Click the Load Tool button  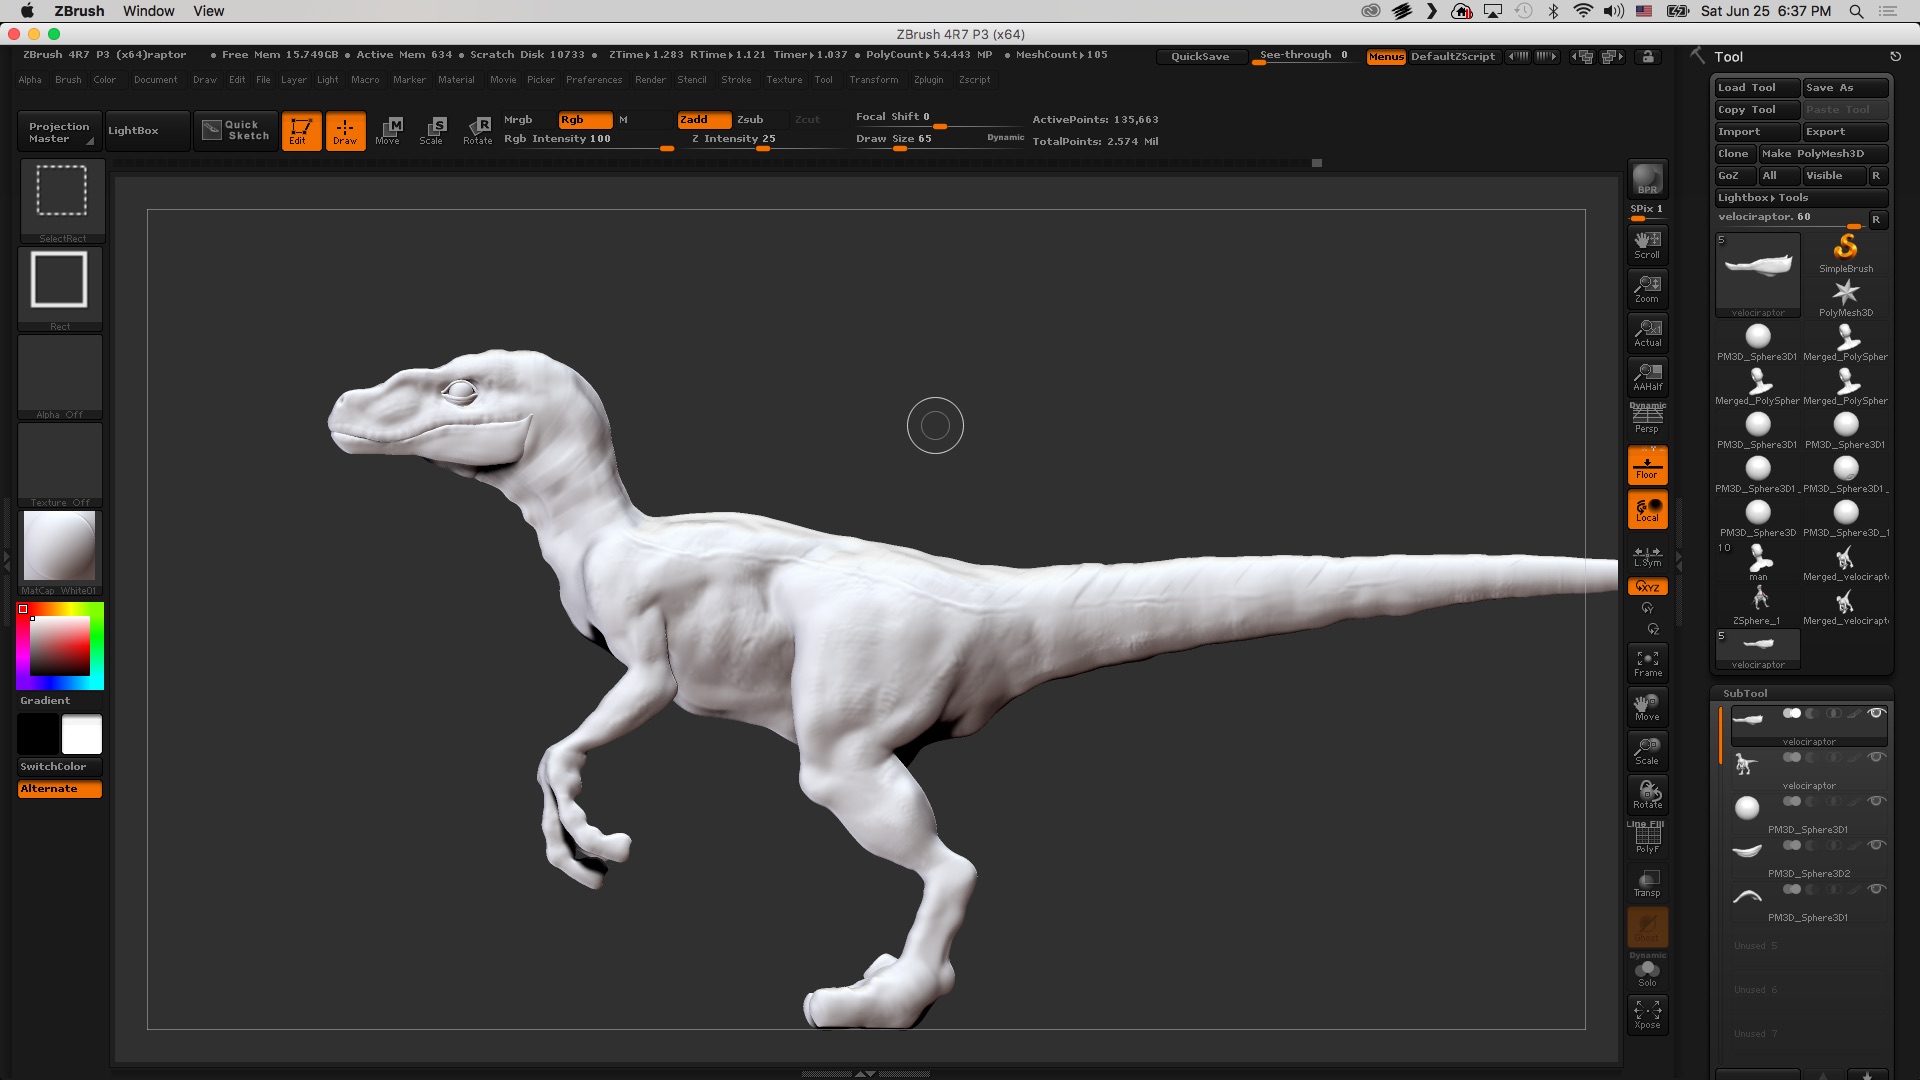pos(1757,88)
